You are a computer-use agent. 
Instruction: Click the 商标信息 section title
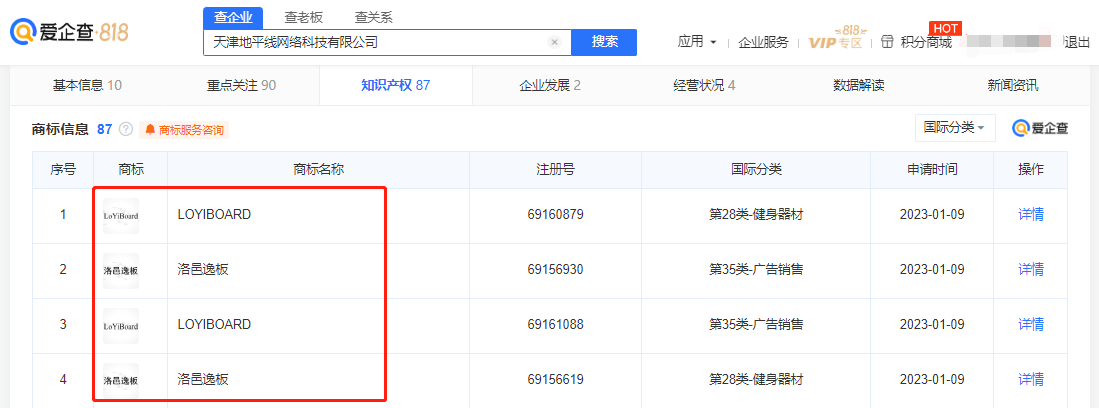click(60, 129)
